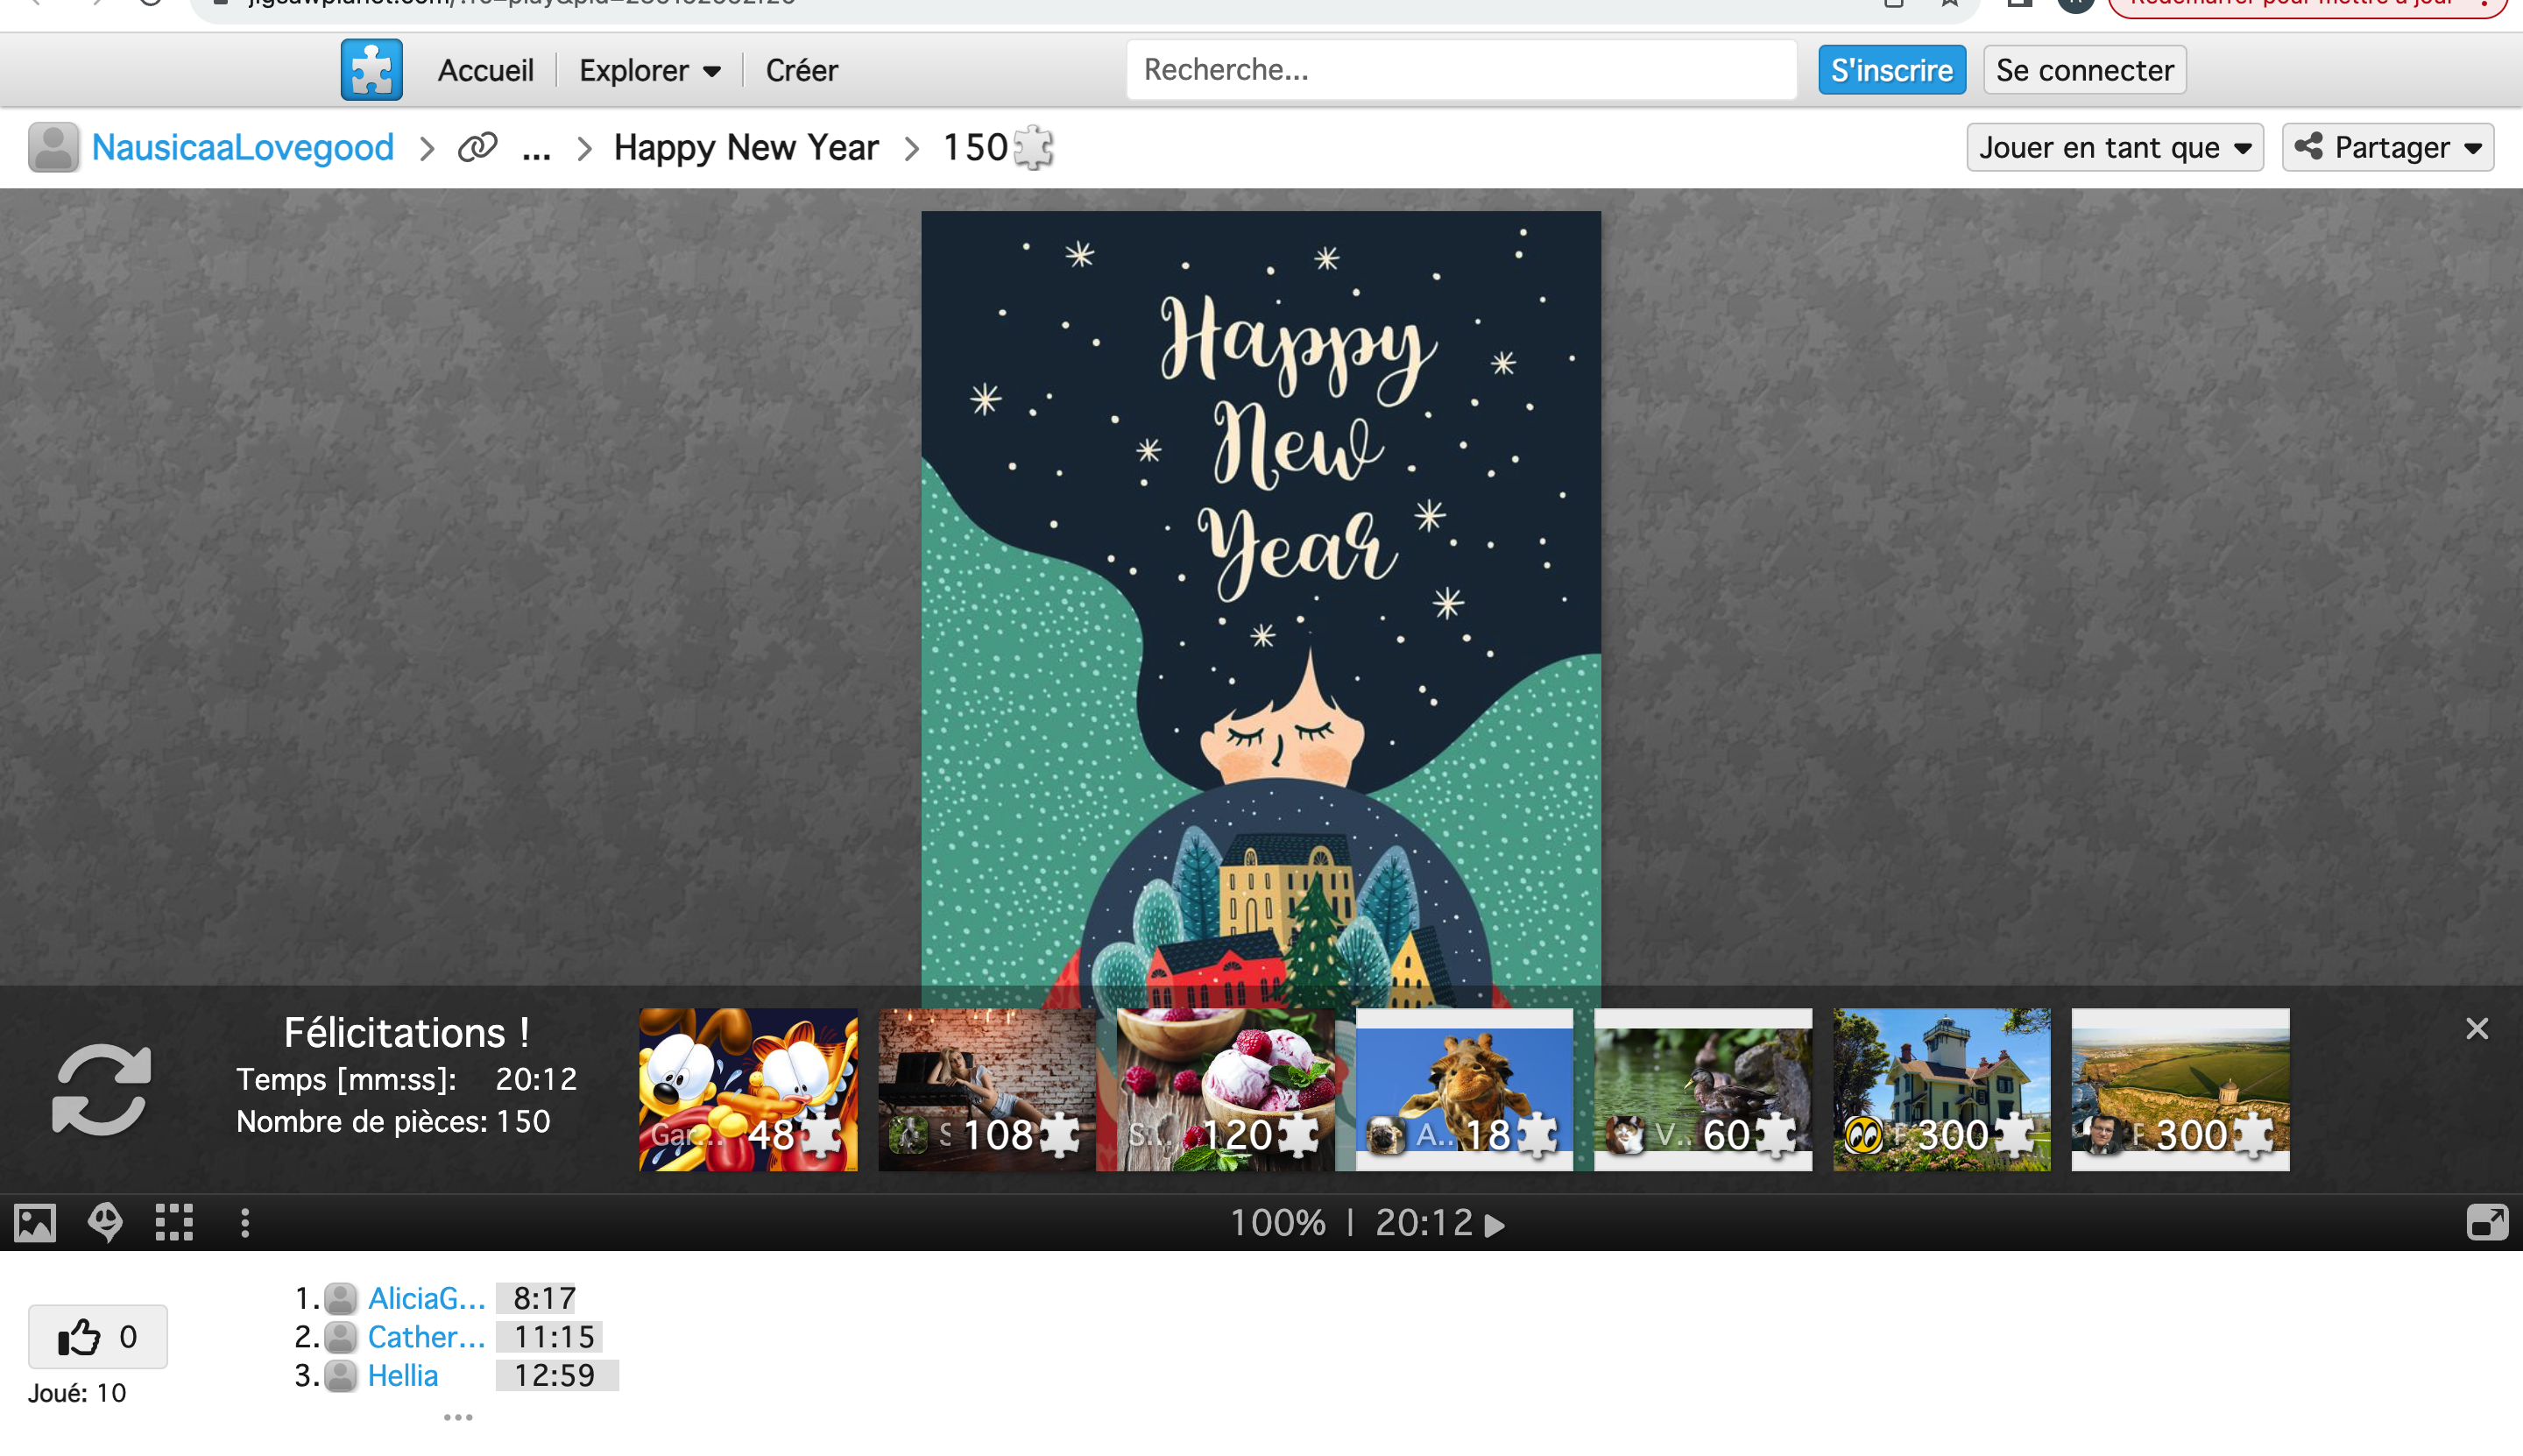
Task: Click the thumbs-up like button
Action: pyautogui.click(x=98, y=1336)
